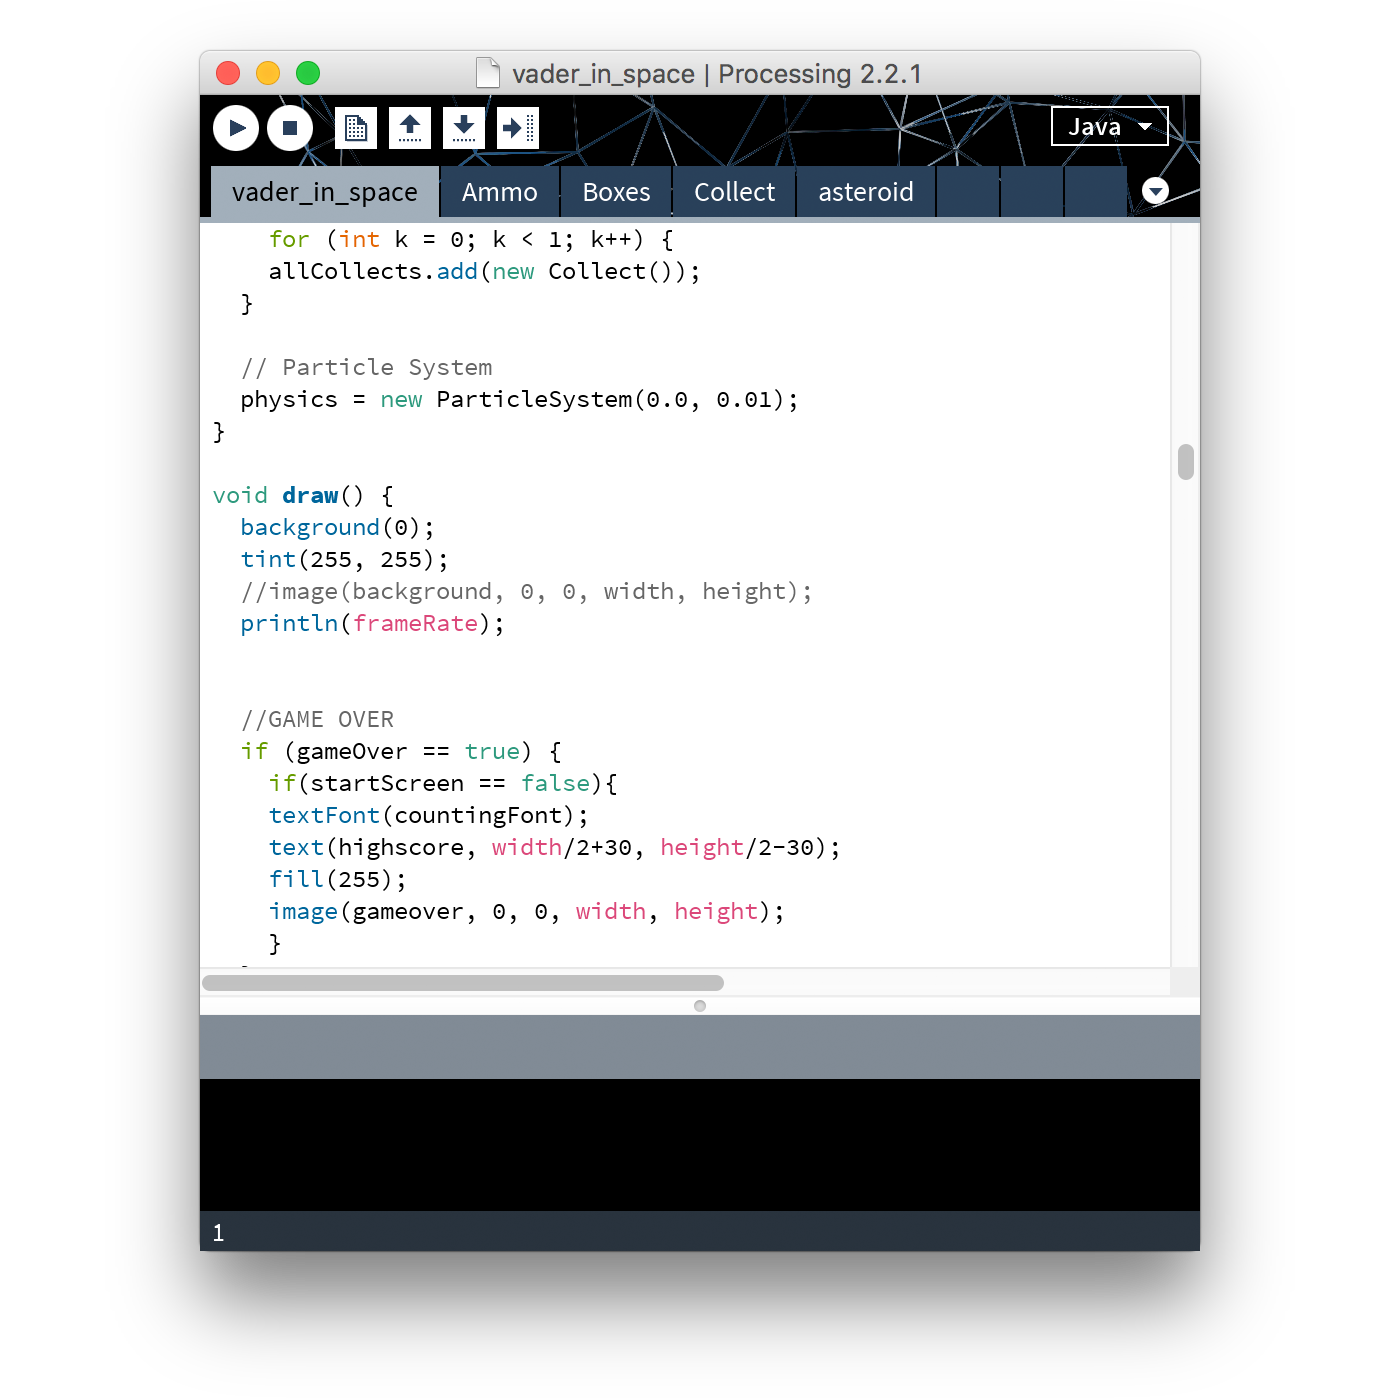Click the vertical scrollbar thumb

(x=1186, y=462)
